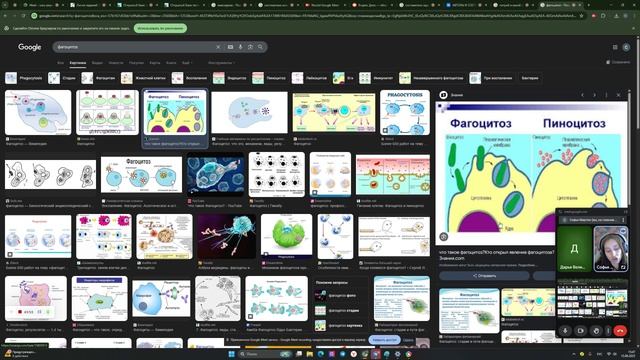The height and width of the screenshot is (360, 640).
Task: Go to next image in preview panel
Action: [594, 95]
